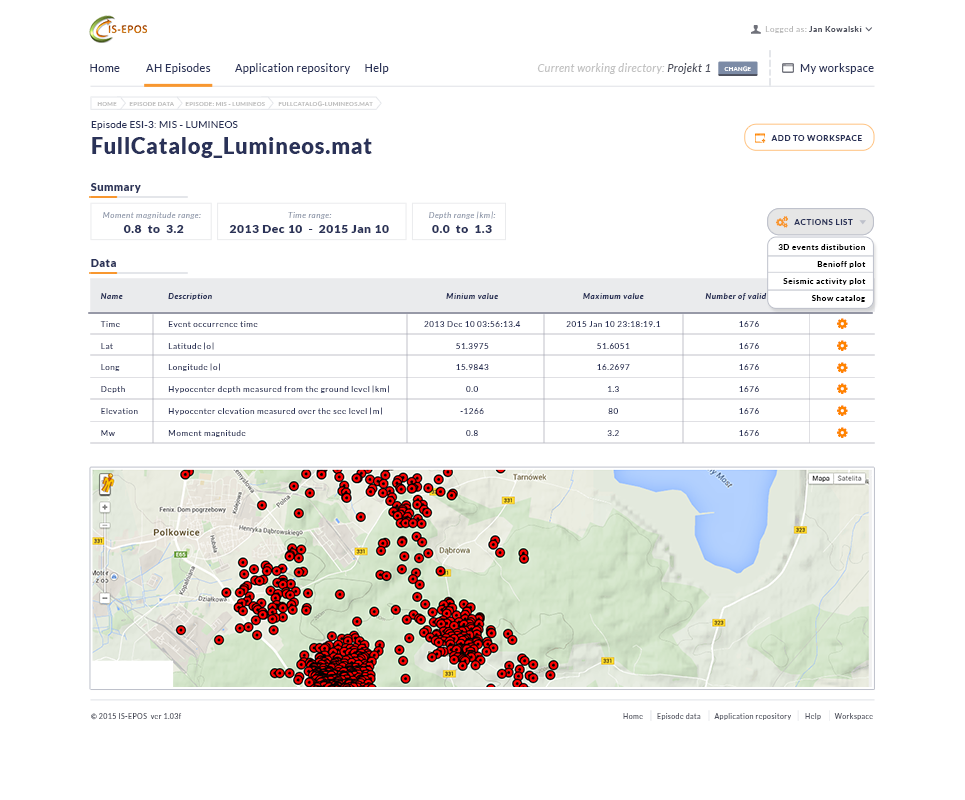
Task: Open actions gear for the Depth row
Action: (x=842, y=389)
